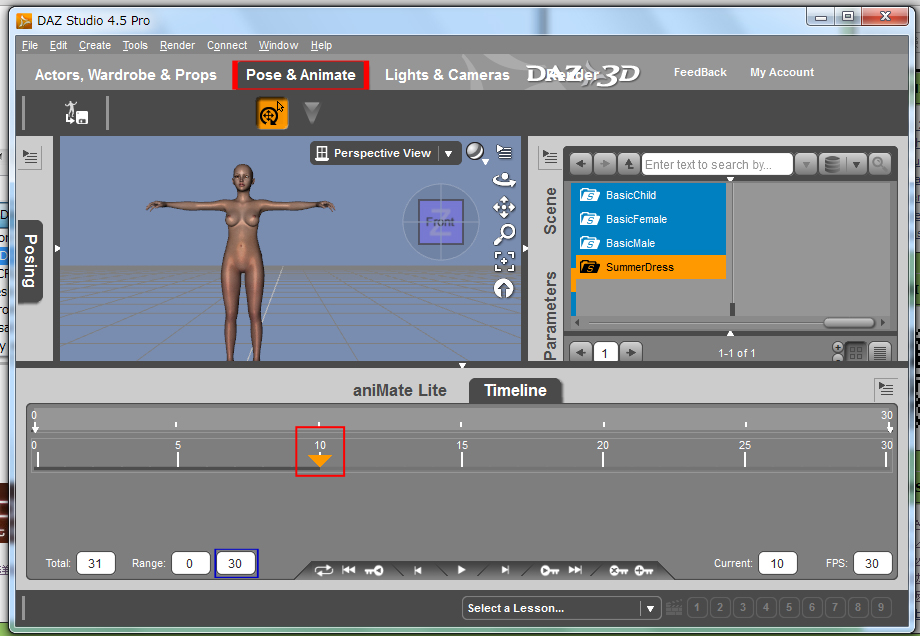920x636 pixels.
Task: Open the Scene side tab
Action: coord(550,211)
